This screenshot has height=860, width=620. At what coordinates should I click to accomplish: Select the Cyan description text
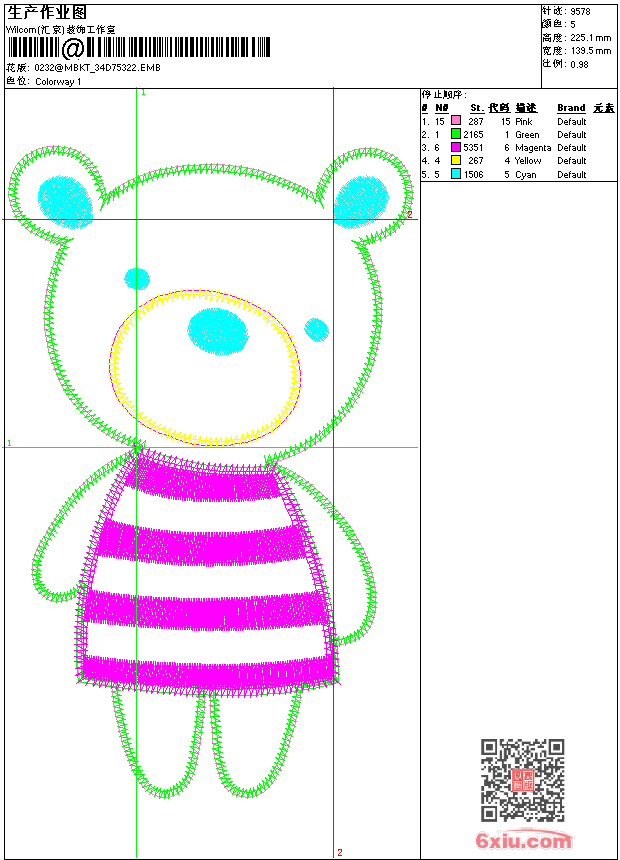526,174
